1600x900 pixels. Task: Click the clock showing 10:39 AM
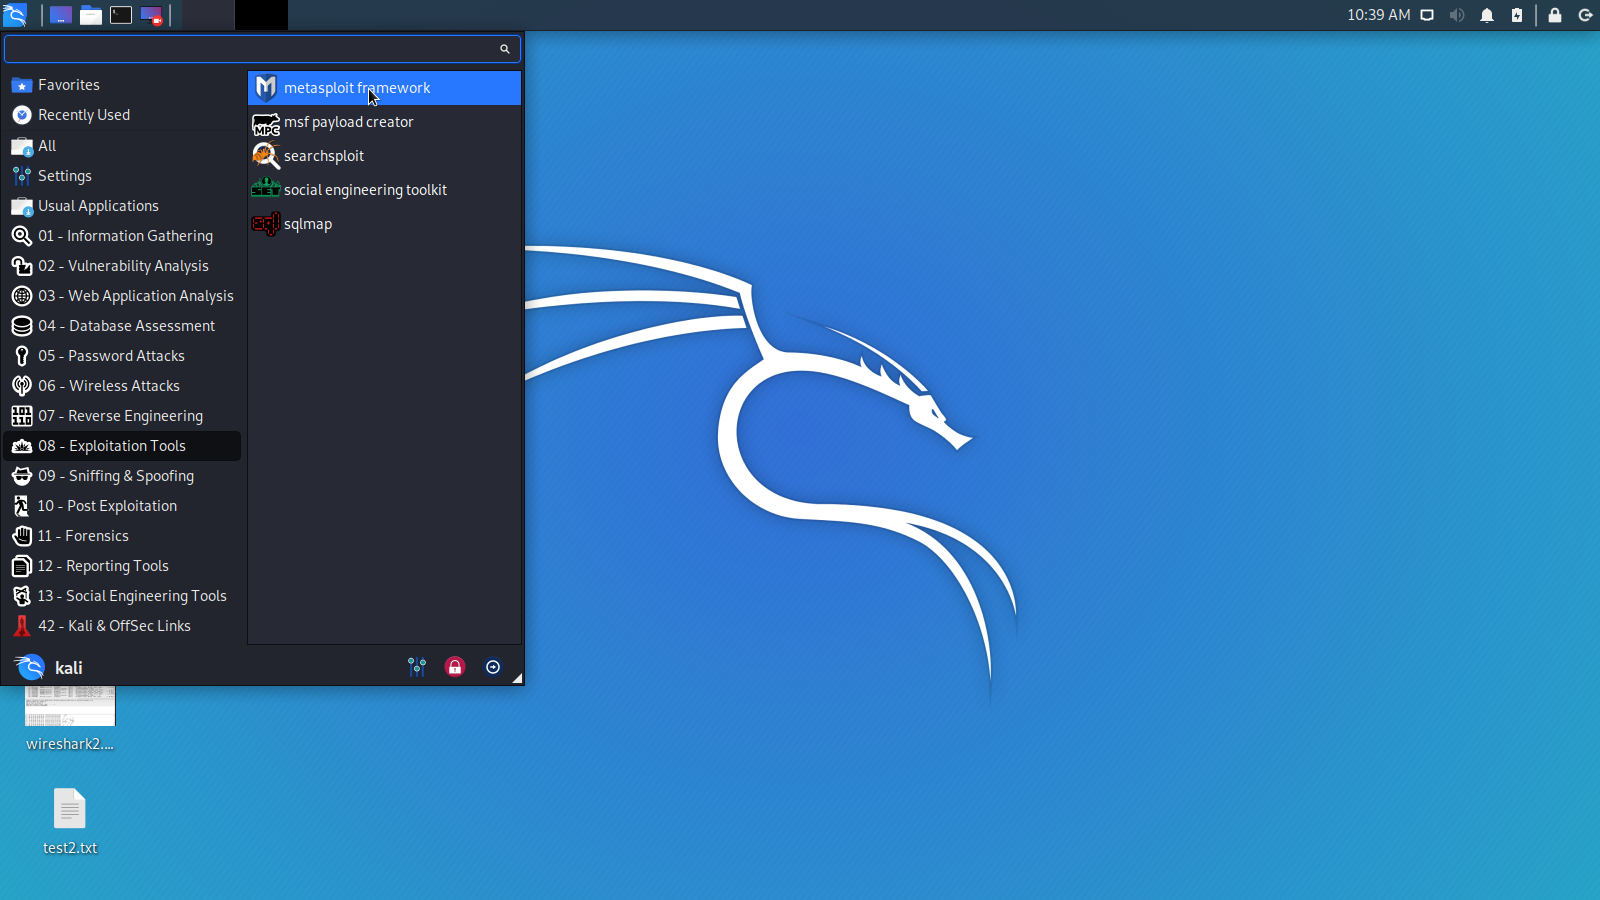1378,15
